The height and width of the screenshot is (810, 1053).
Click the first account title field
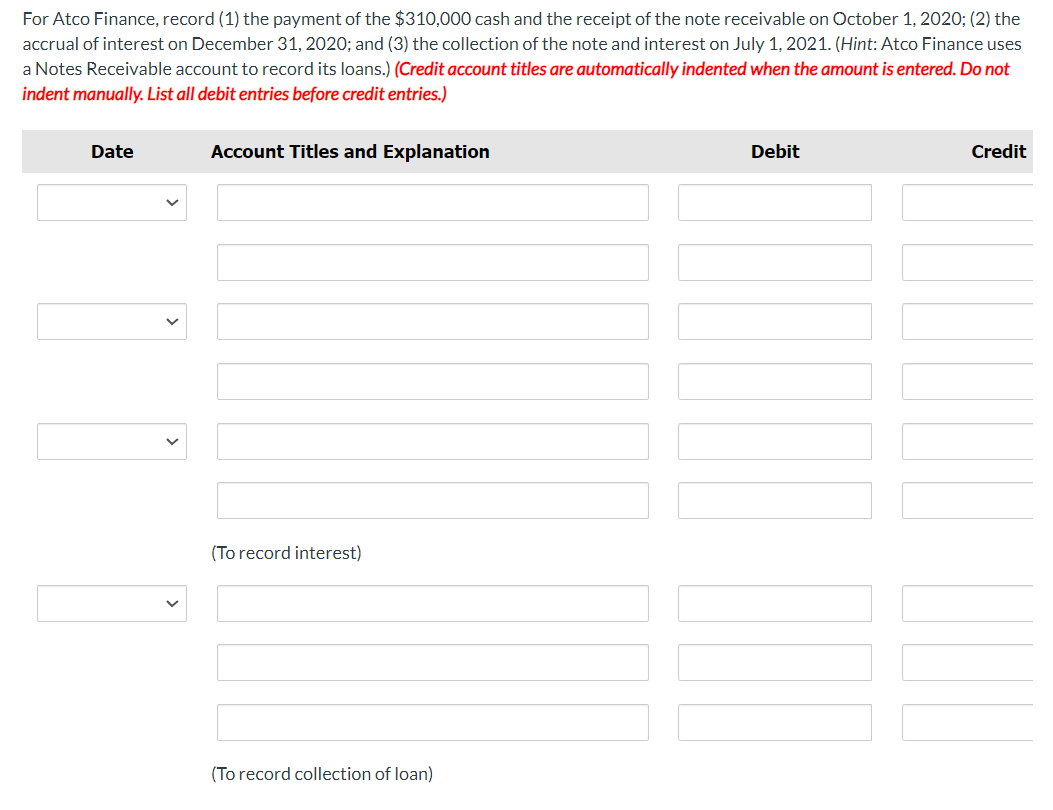tap(432, 202)
